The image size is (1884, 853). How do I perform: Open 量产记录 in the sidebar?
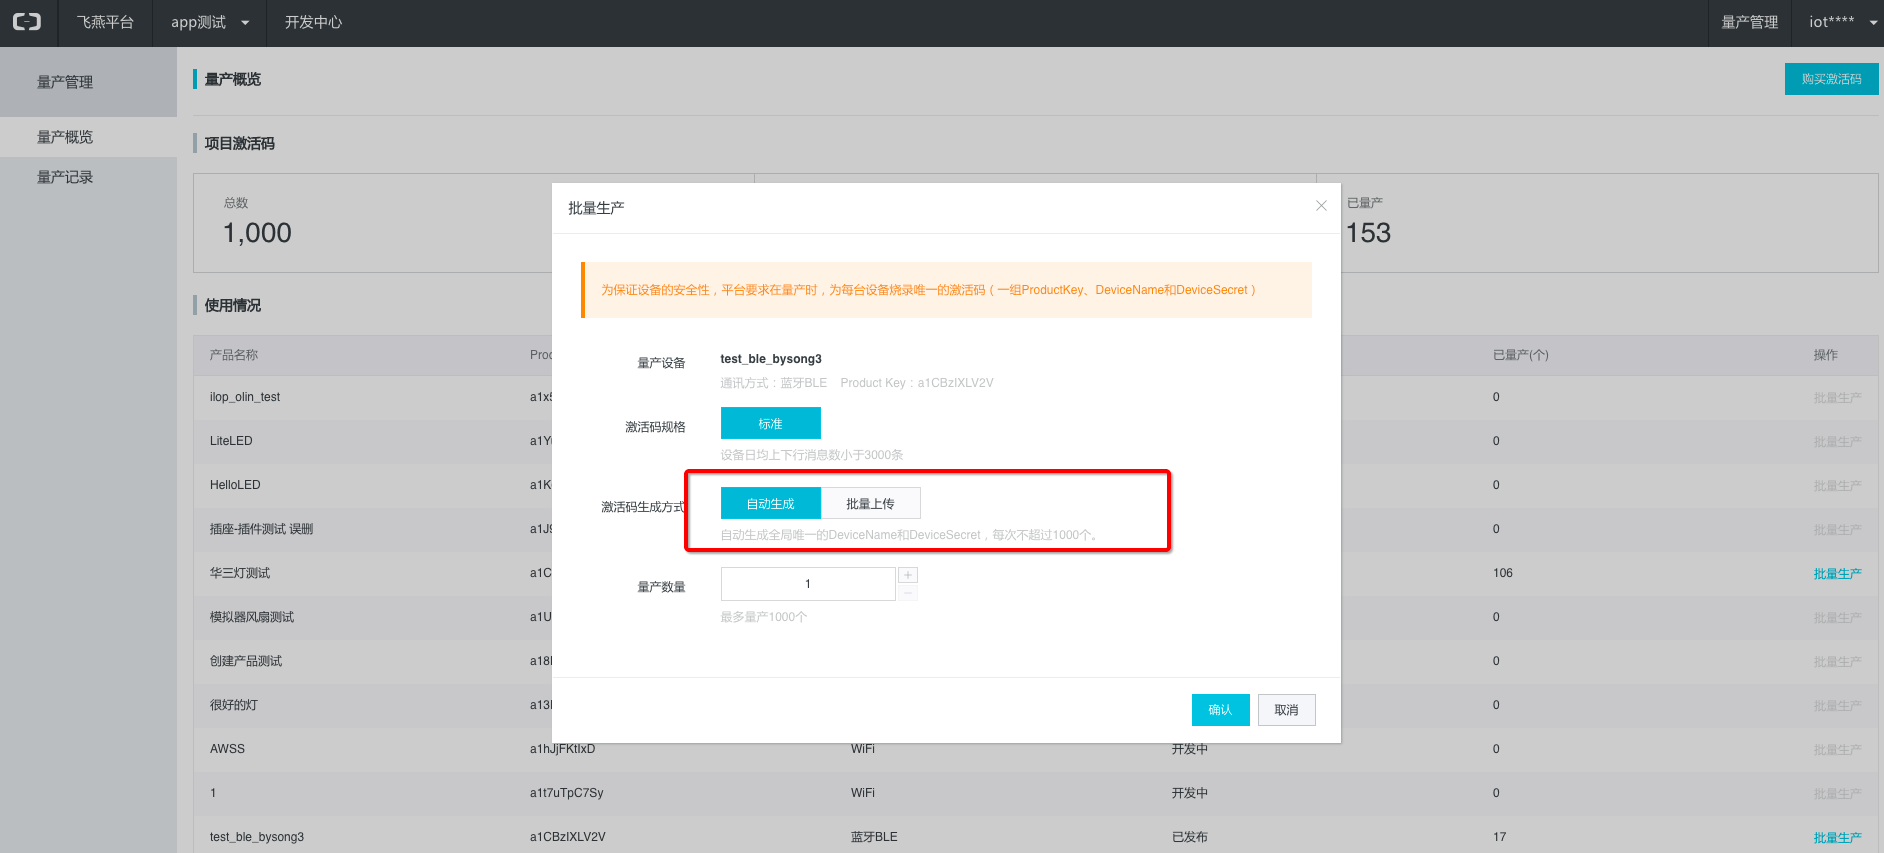65,177
